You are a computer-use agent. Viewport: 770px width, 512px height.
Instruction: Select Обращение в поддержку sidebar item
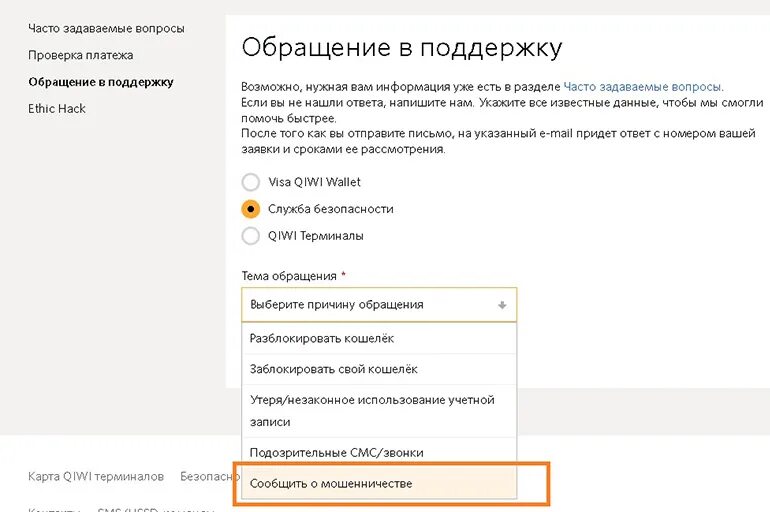click(x=101, y=82)
